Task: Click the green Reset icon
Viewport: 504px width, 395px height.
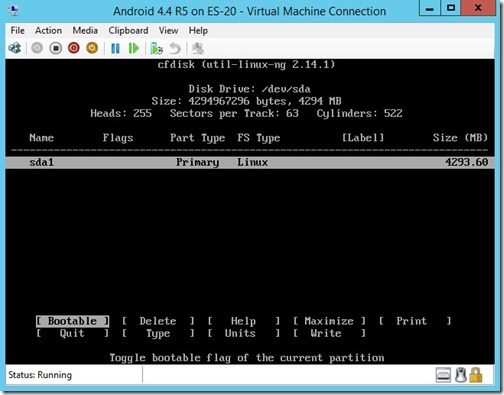Action: (x=134, y=49)
